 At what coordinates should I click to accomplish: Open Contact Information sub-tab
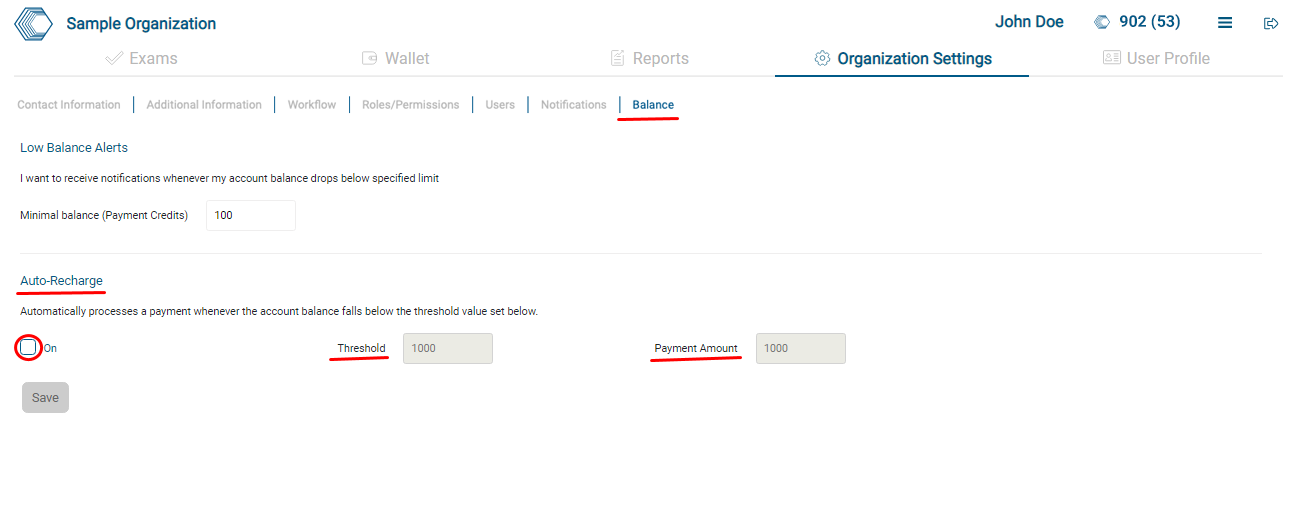point(69,104)
